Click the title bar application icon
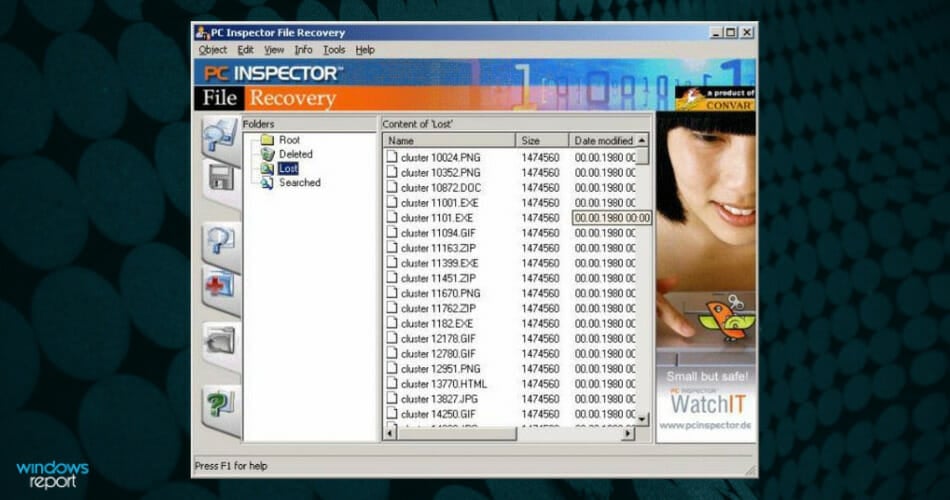 click(202, 33)
